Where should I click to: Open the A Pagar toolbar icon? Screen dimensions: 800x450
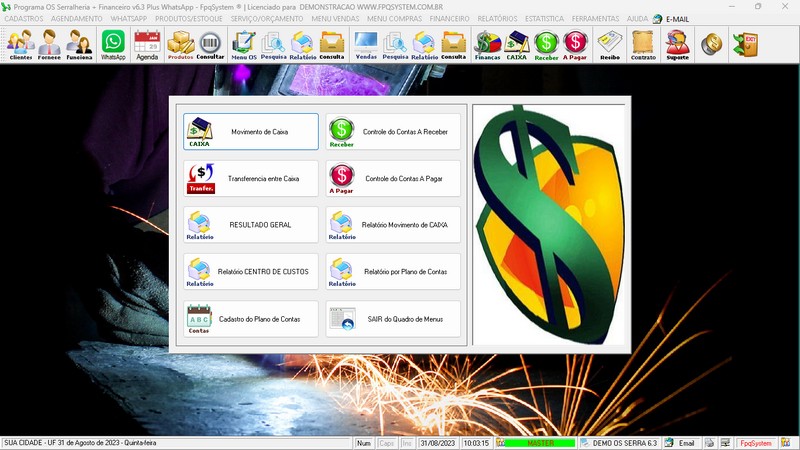pos(575,44)
